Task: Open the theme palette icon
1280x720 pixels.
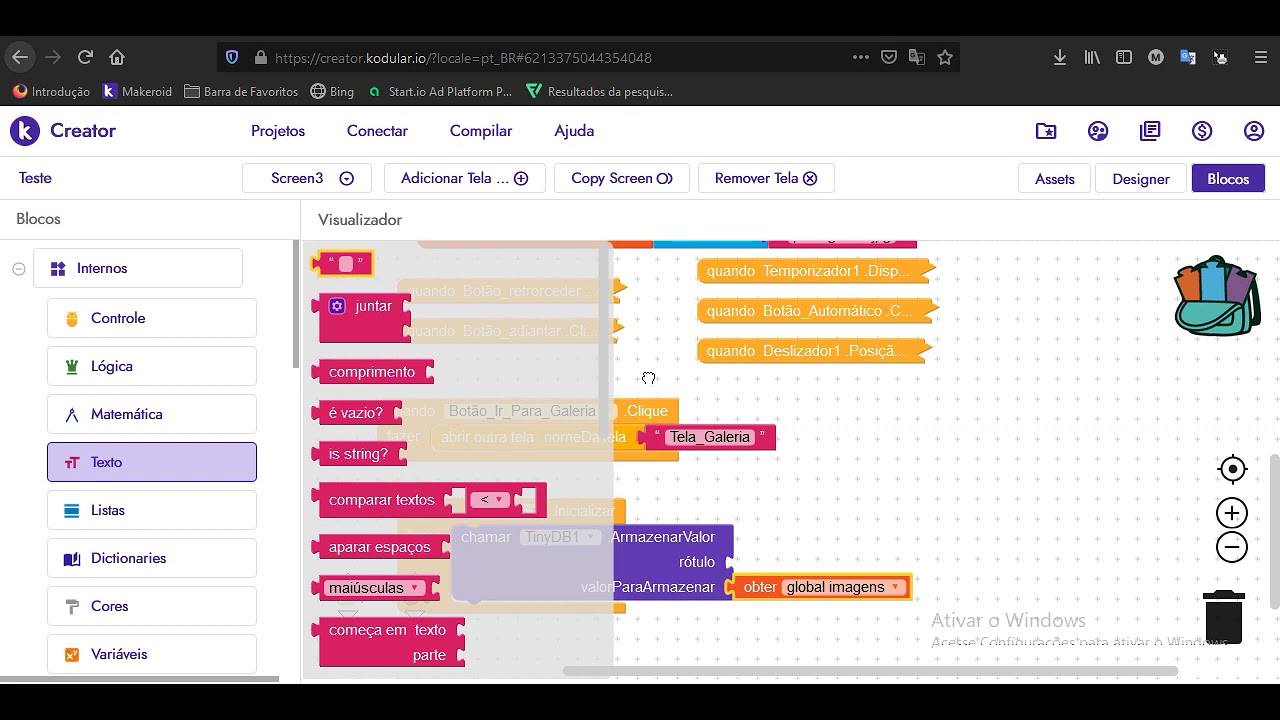Action: point(1098,131)
